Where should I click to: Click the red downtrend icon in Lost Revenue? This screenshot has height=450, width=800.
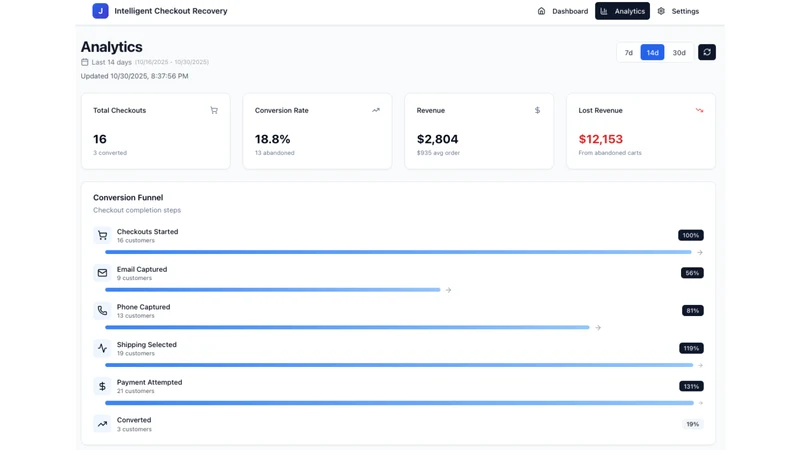pyautogui.click(x=699, y=110)
